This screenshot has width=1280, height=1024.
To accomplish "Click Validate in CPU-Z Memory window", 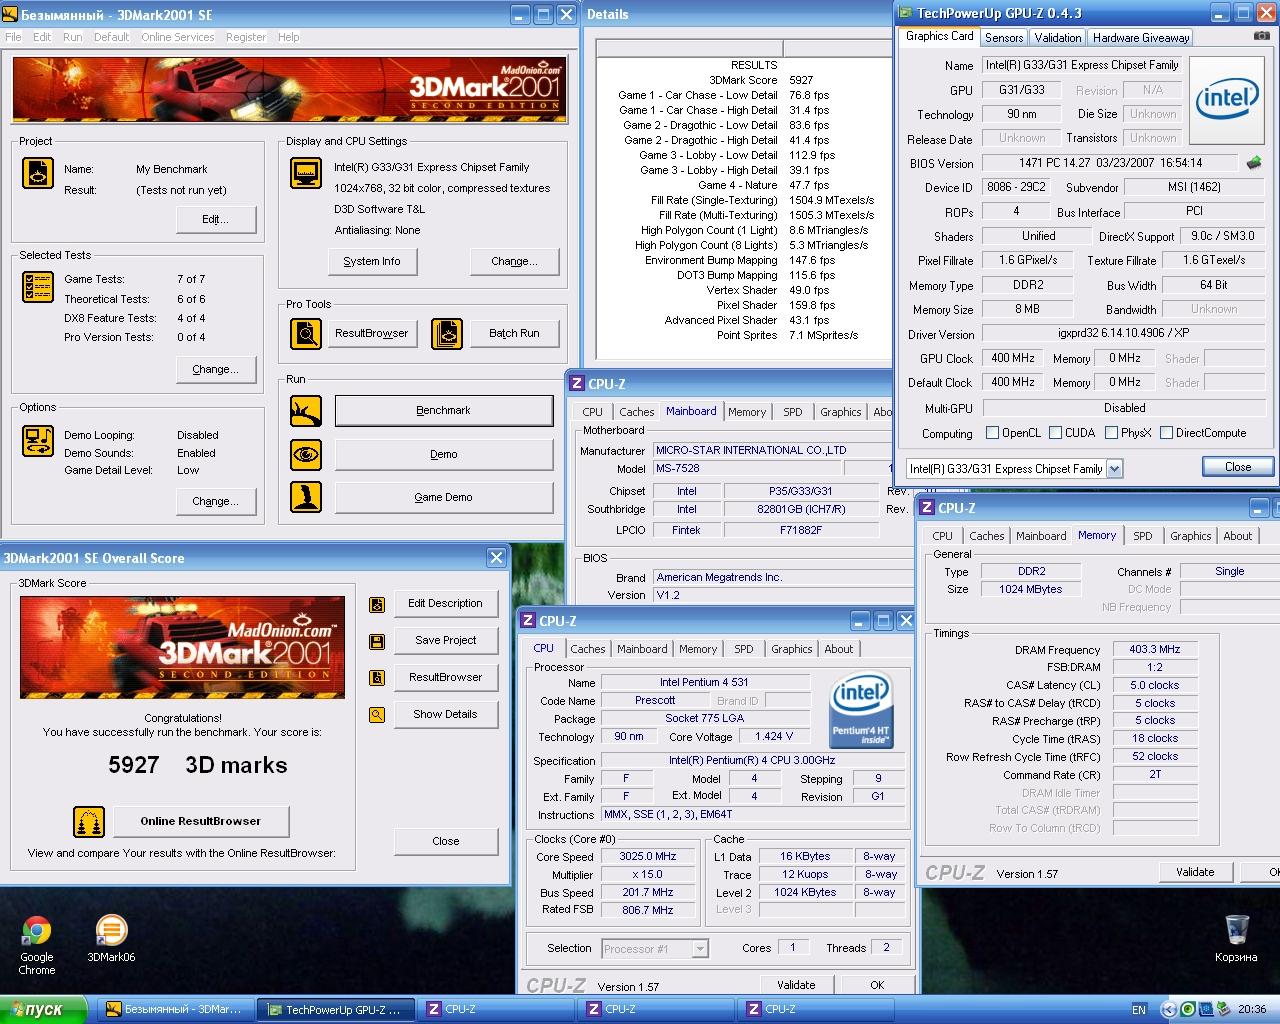I will tap(1195, 872).
